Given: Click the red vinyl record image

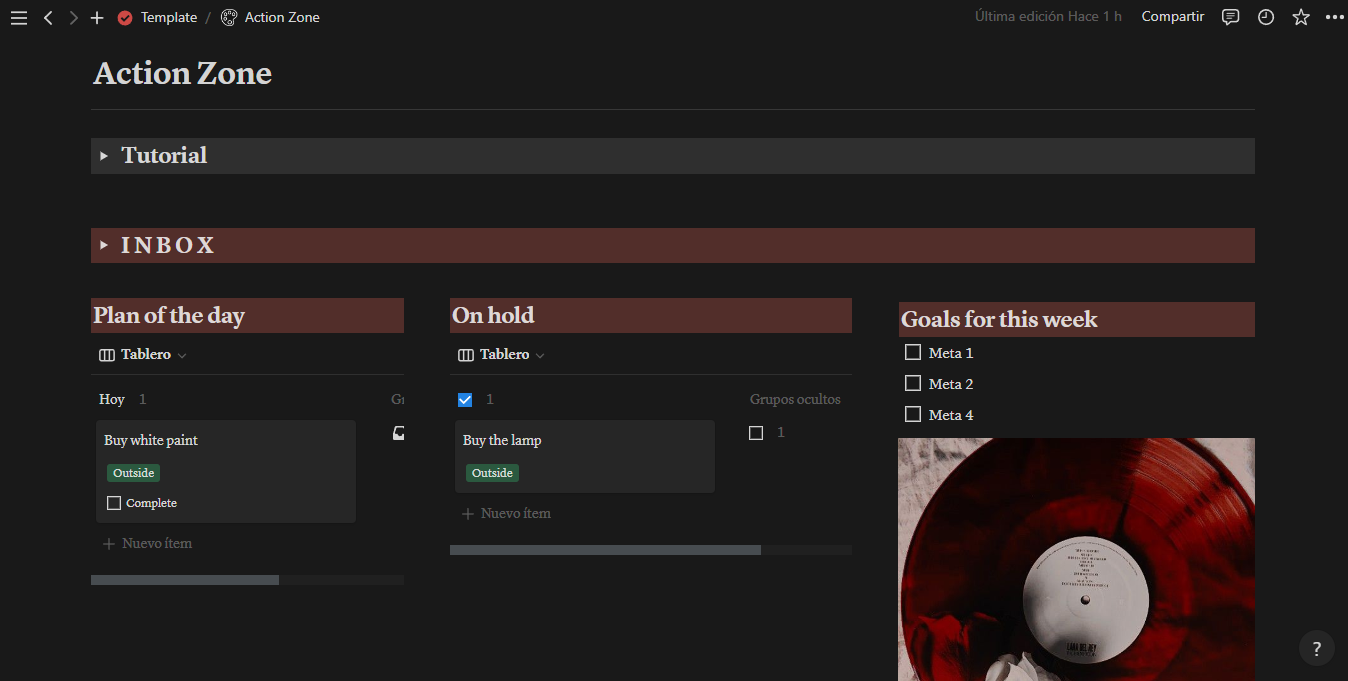Looking at the screenshot, I should tap(1075, 560).
